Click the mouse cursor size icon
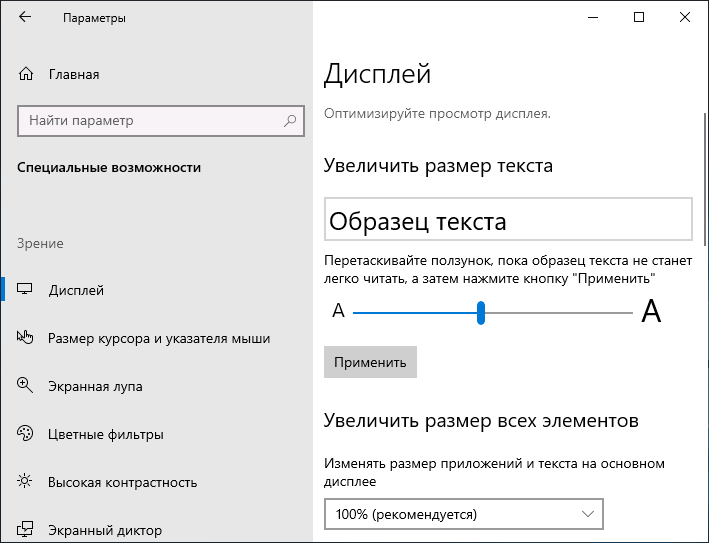Viewport: 709px width, 543px height. [x=25, y=337]
